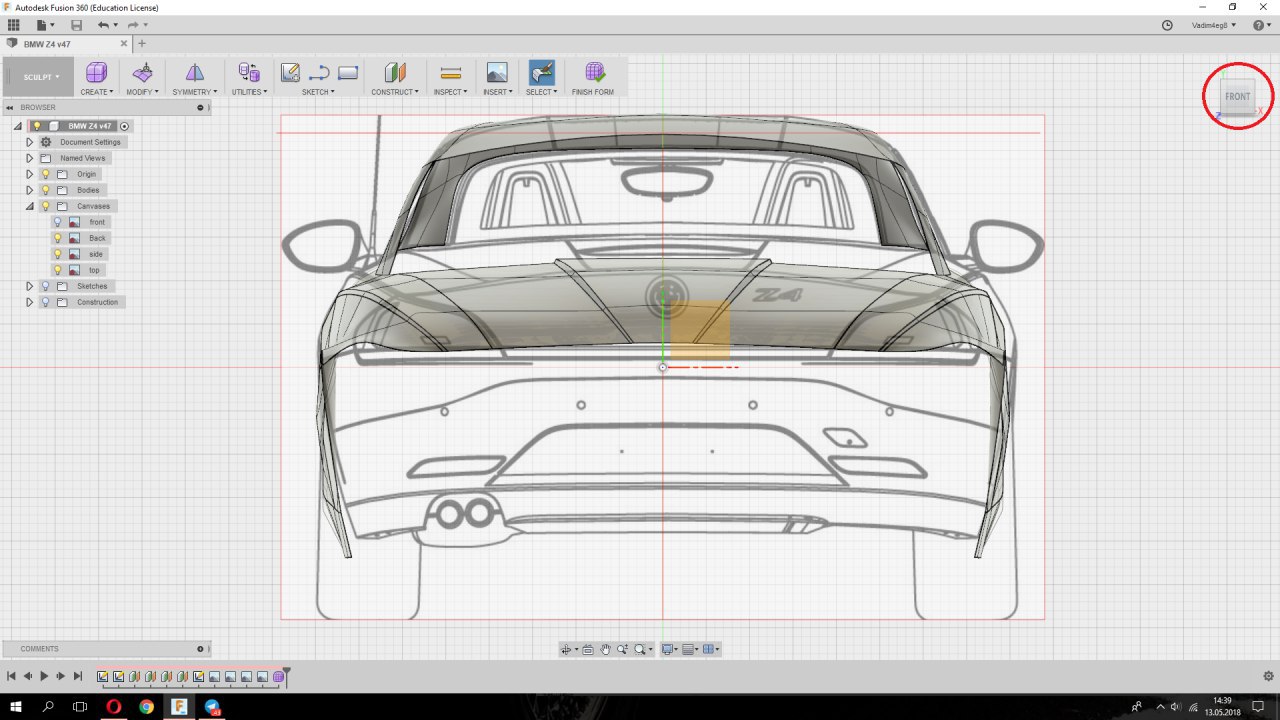Jump to timeline beginning

(x=11, y=677)
